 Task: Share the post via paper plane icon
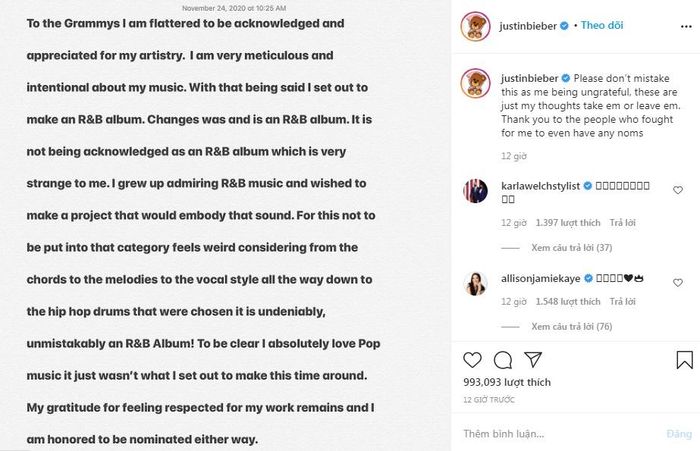click(533, 359)
